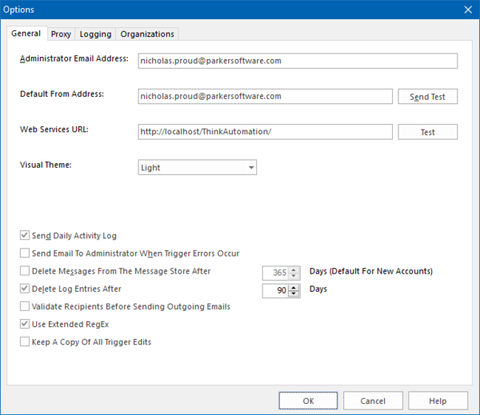The width and height of the screenshot is (480, 415).
Task: Toggle Use Extended RegEx checkbox
Action: 25,324
